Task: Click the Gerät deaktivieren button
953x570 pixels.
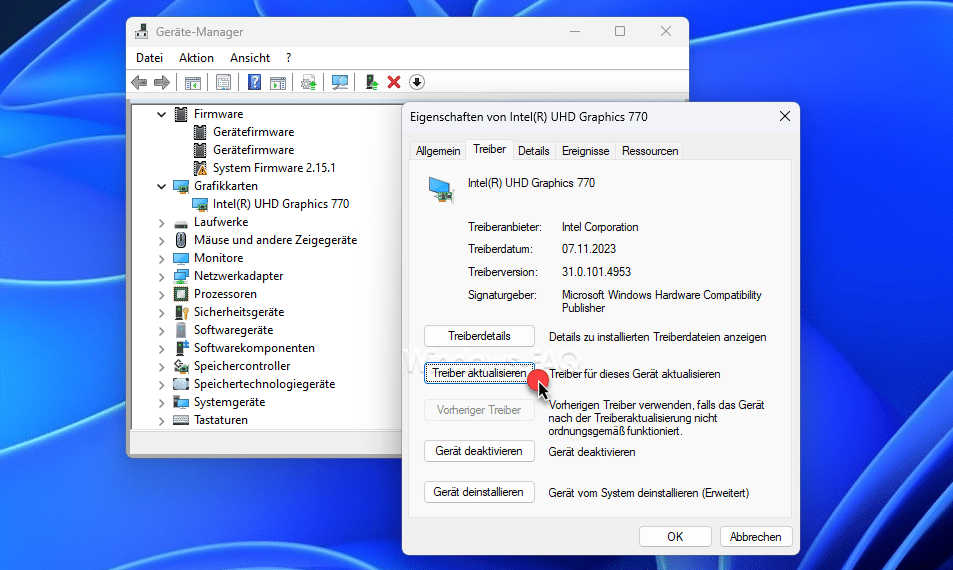Action: point(479,451)
